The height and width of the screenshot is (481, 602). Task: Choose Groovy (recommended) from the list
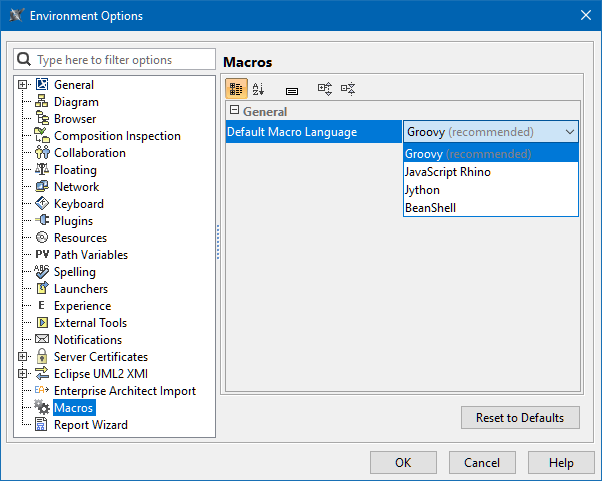(491, 154)
